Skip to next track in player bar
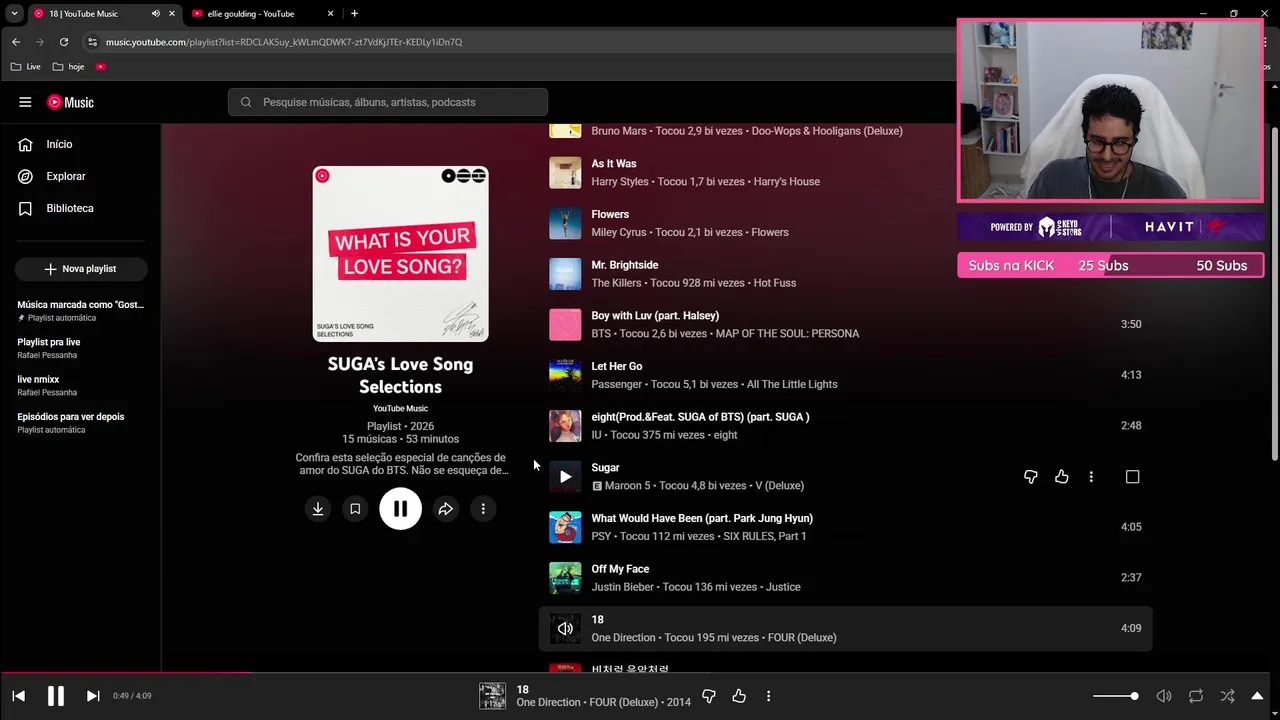 tap(93, 696)
